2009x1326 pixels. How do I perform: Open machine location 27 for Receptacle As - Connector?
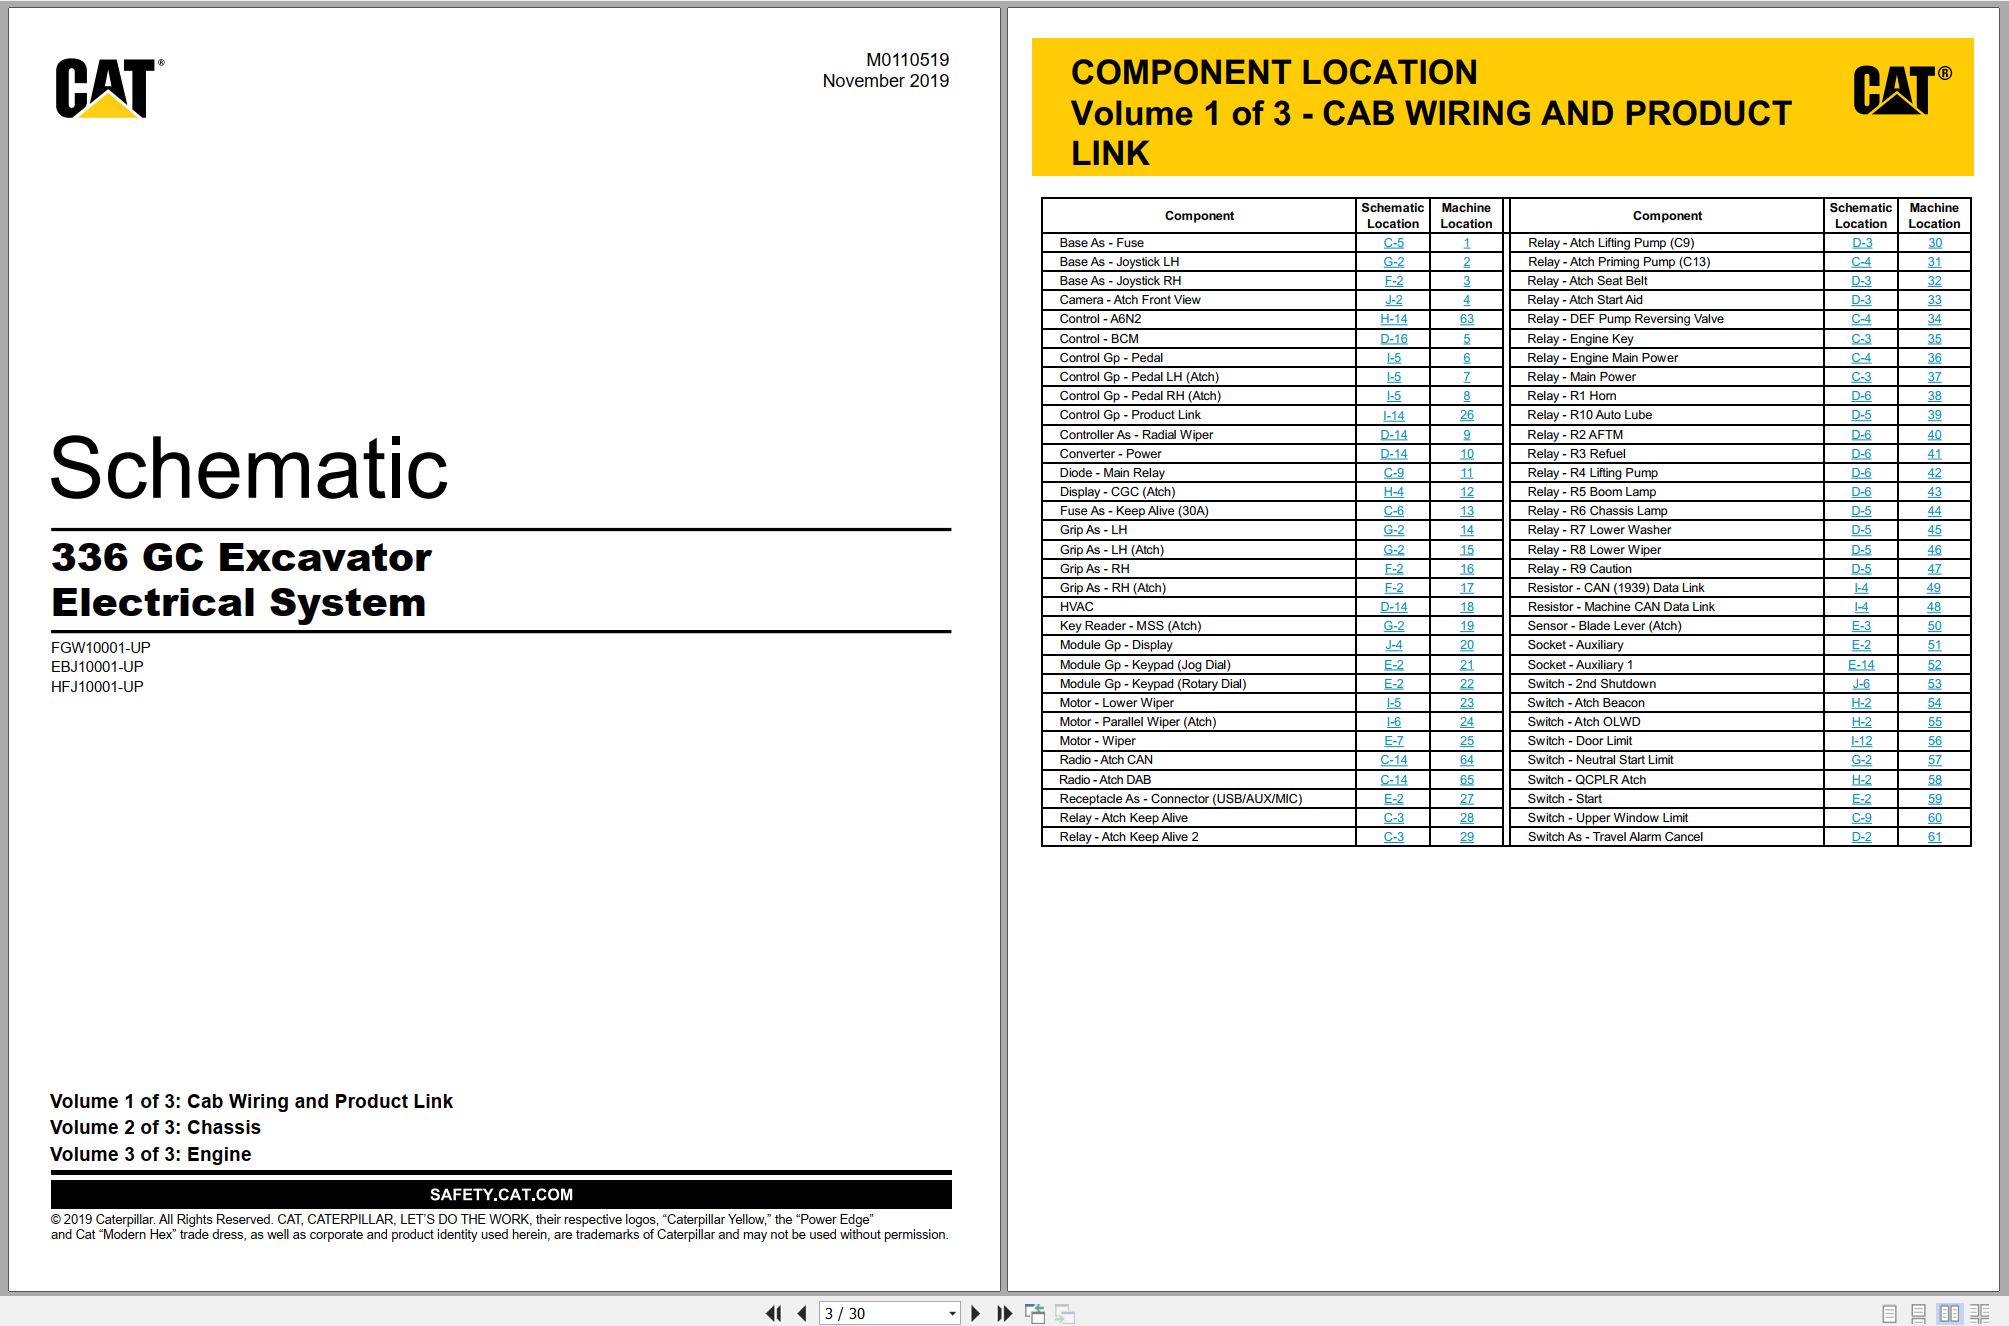point(1466,799)
